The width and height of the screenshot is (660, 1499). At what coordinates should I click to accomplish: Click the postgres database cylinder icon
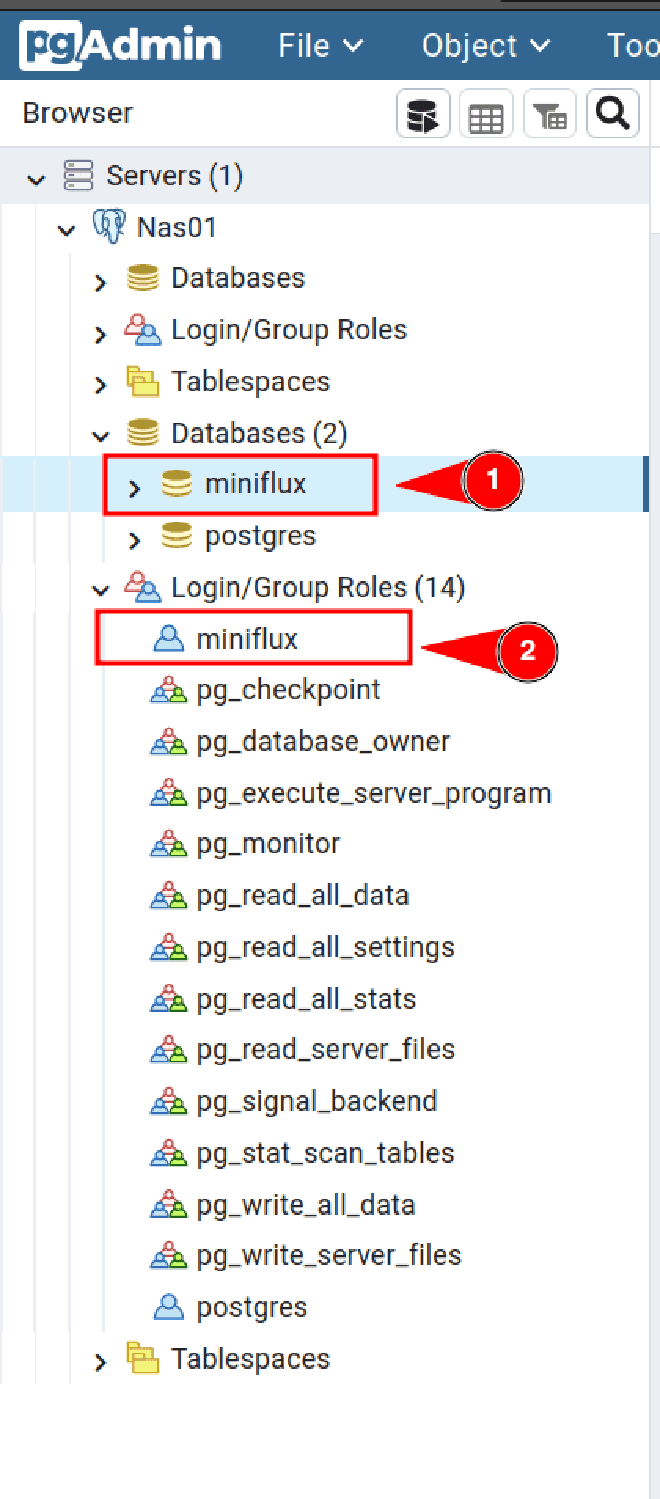[176, 536]
